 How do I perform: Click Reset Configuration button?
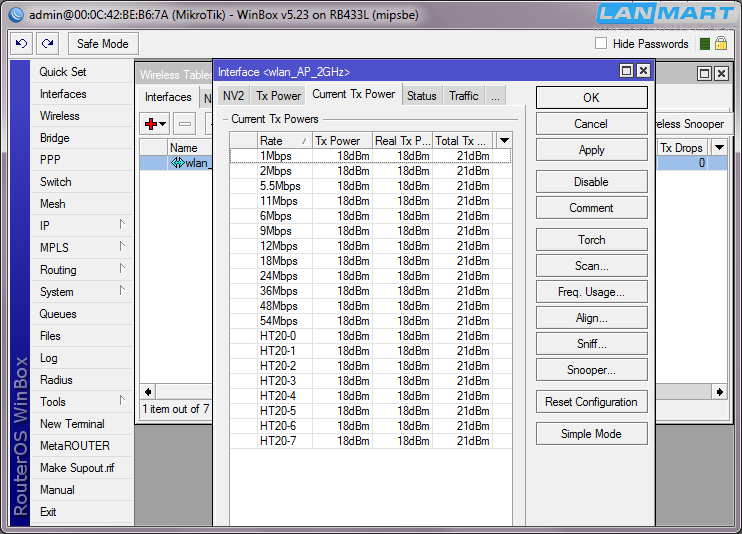(591, 402)
